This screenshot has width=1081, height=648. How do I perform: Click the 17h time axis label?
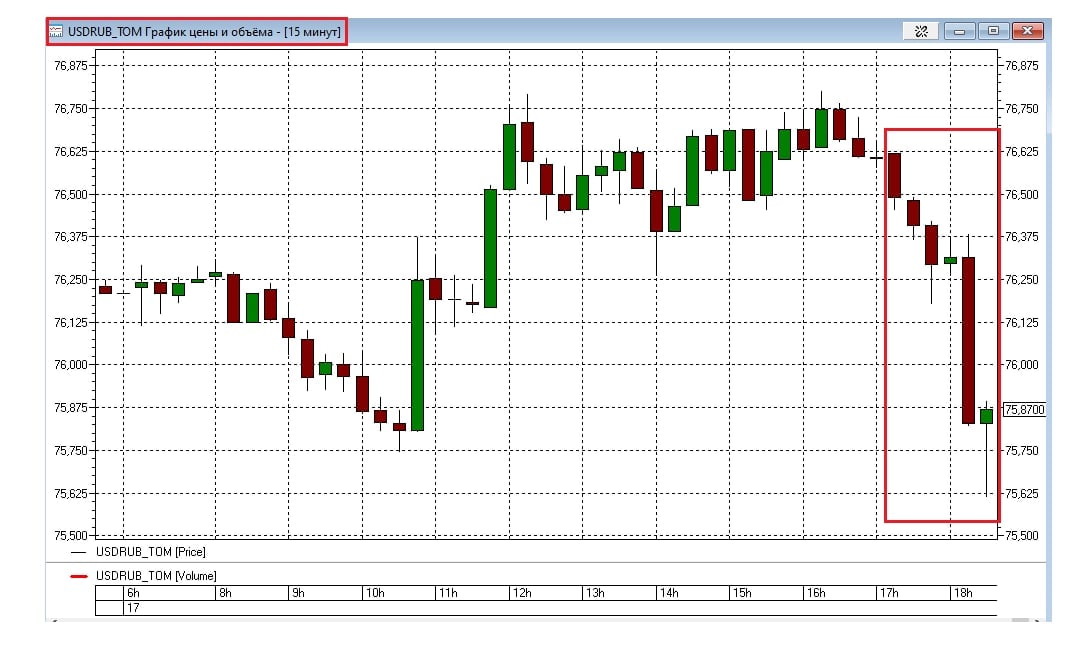(889, 593)
